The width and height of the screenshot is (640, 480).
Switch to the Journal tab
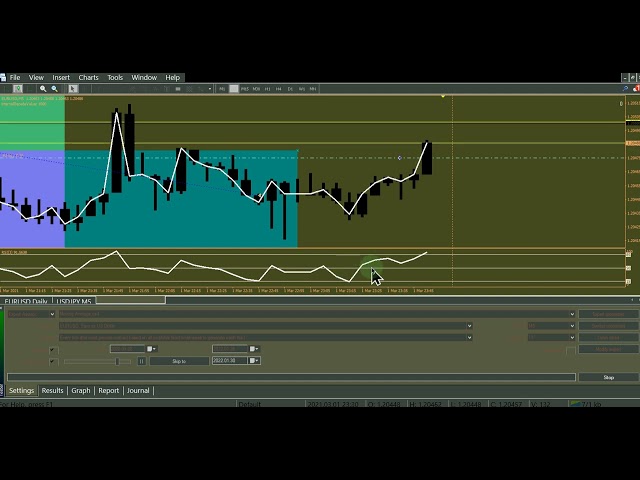tap(138, 391)
